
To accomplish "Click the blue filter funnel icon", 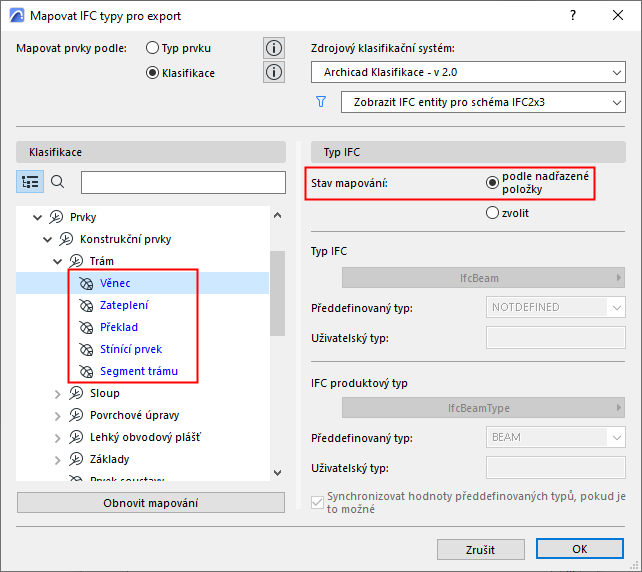I will coord(321,102).
